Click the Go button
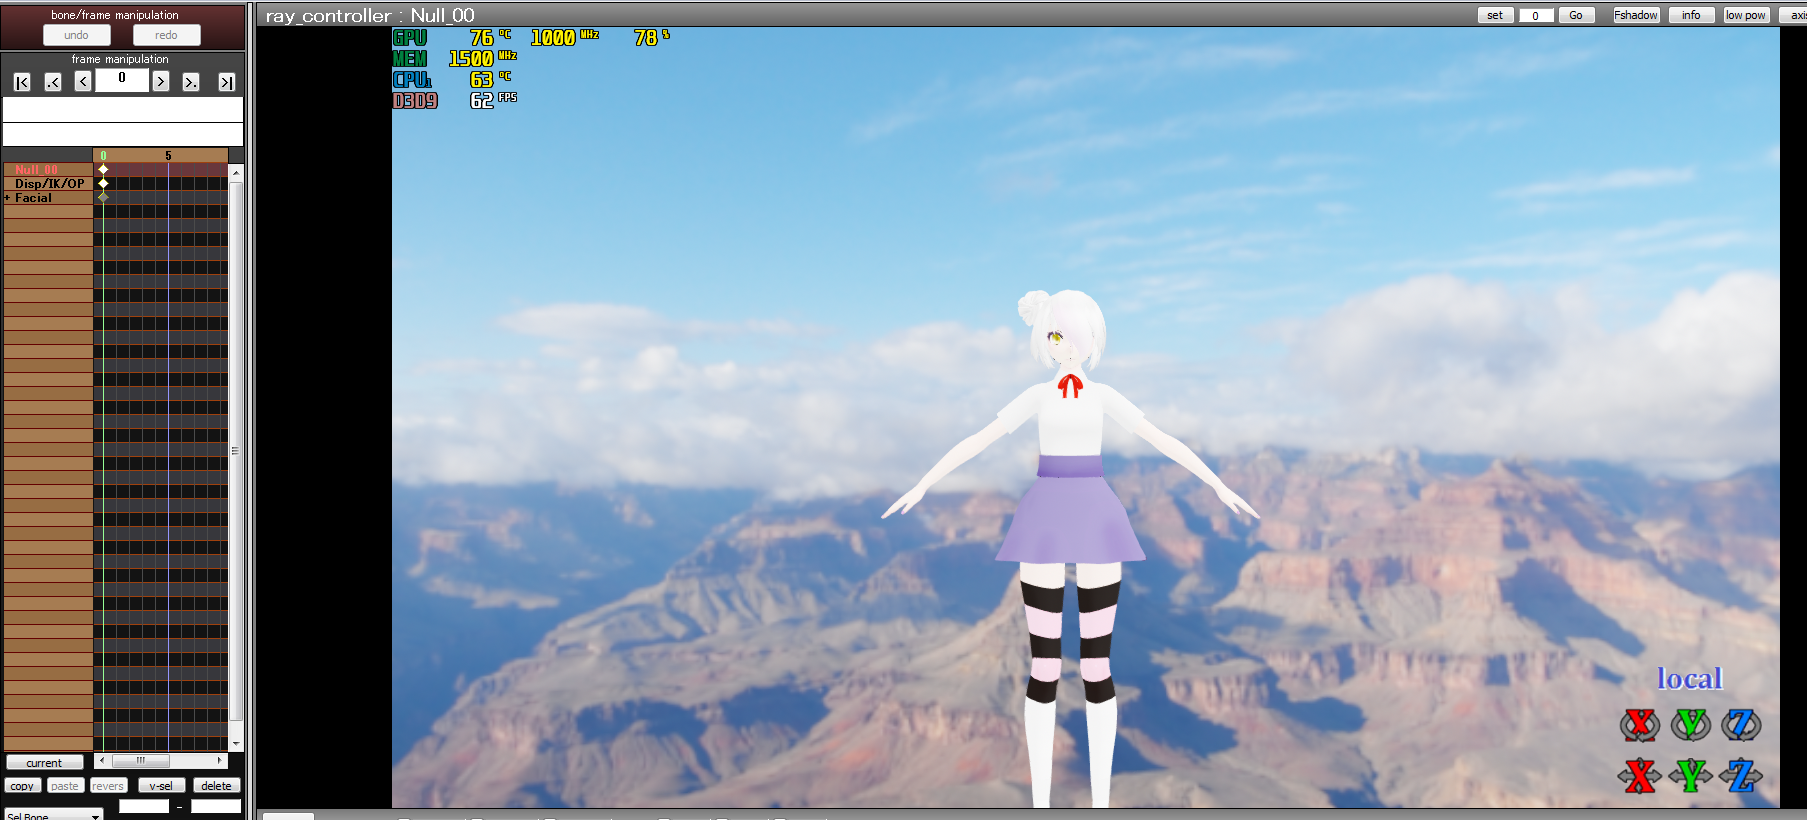The height and width of the screenshot is (820, 1807). 1576,15
